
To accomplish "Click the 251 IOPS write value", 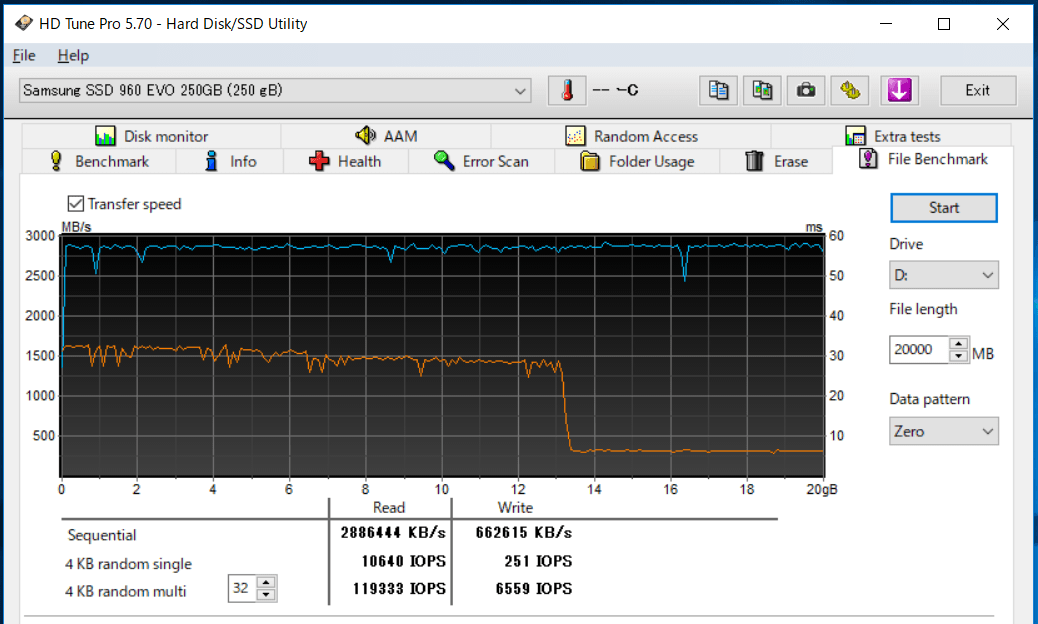I will coord(538,561).
